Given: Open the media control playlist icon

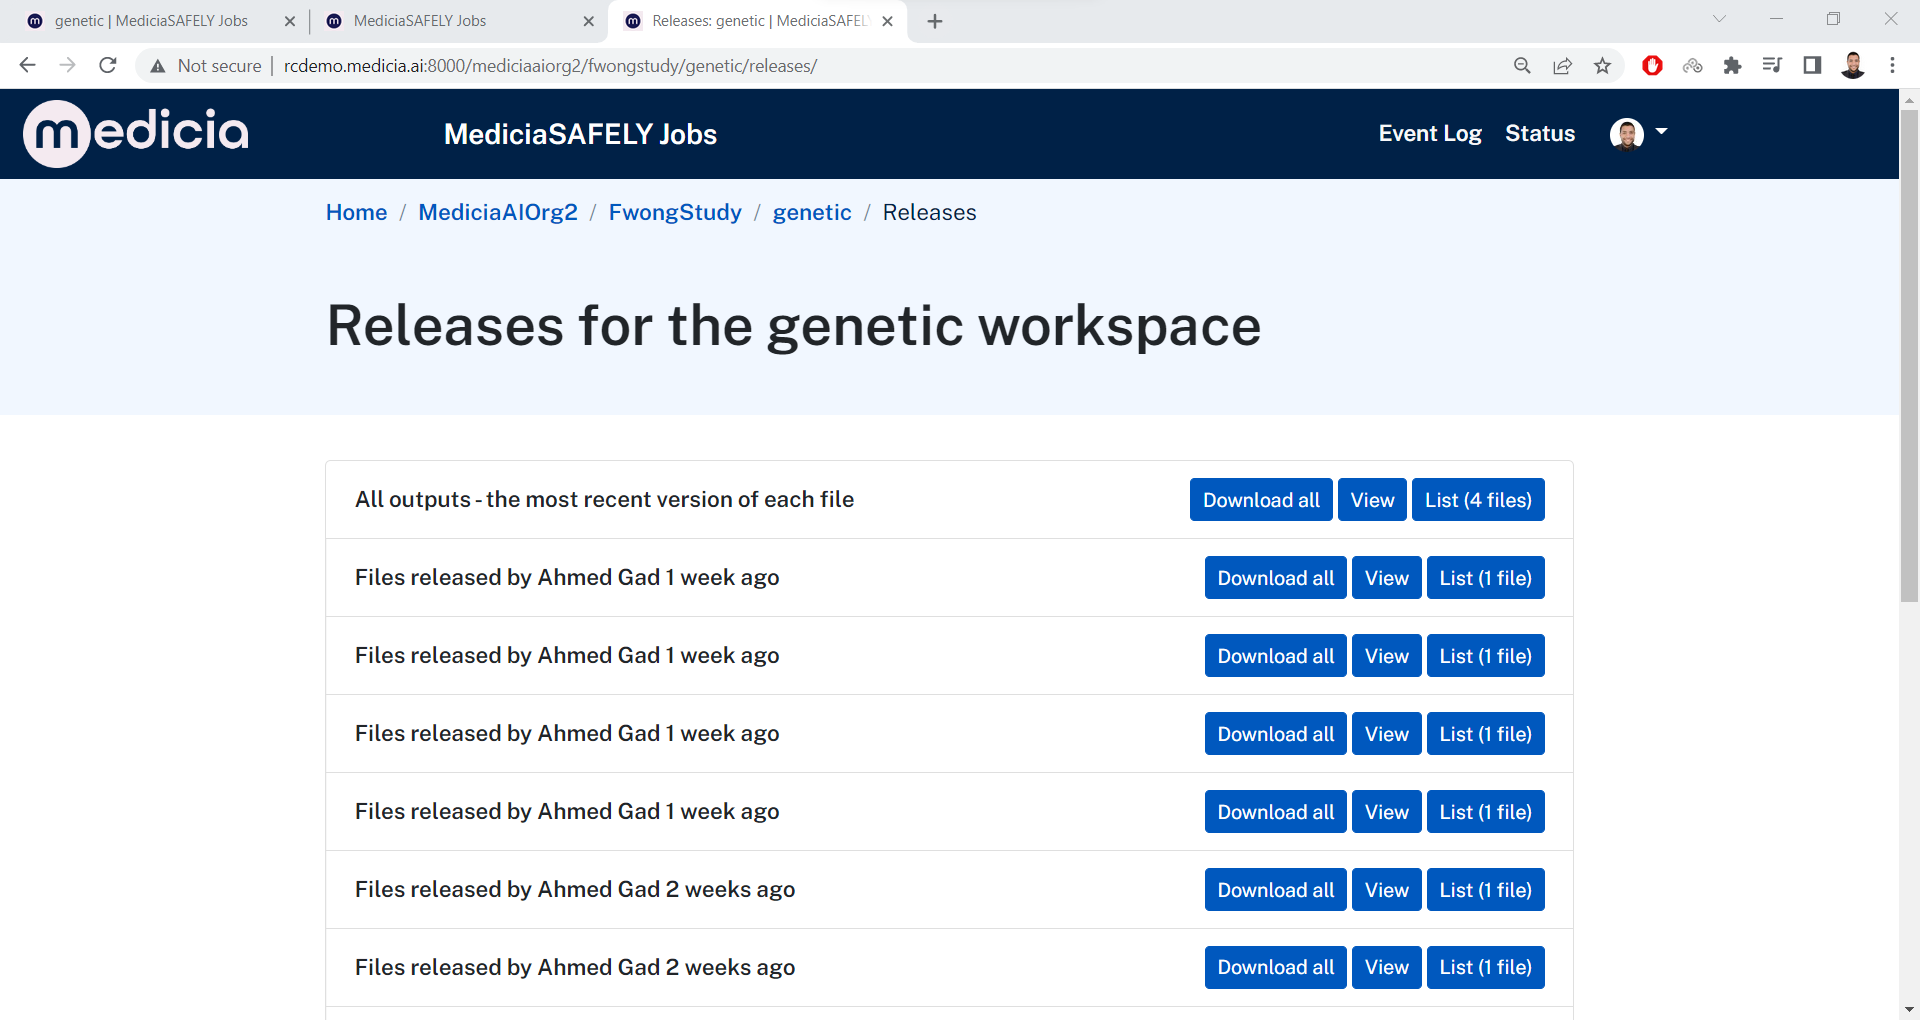Looking at the screenshot, I should point(1772,66).
